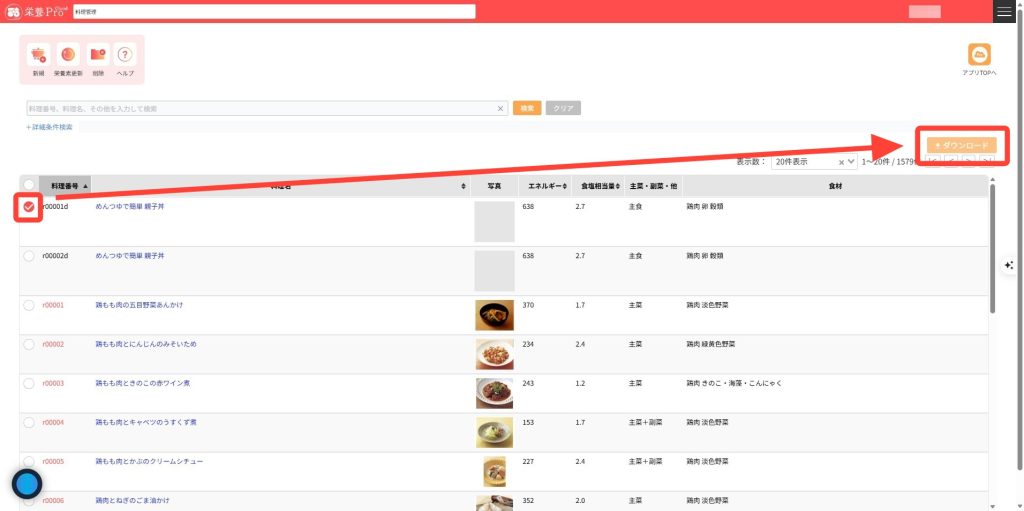Open recipe link 鶏もも肉の五目野菜あんかけ

[x=139, y=304]
